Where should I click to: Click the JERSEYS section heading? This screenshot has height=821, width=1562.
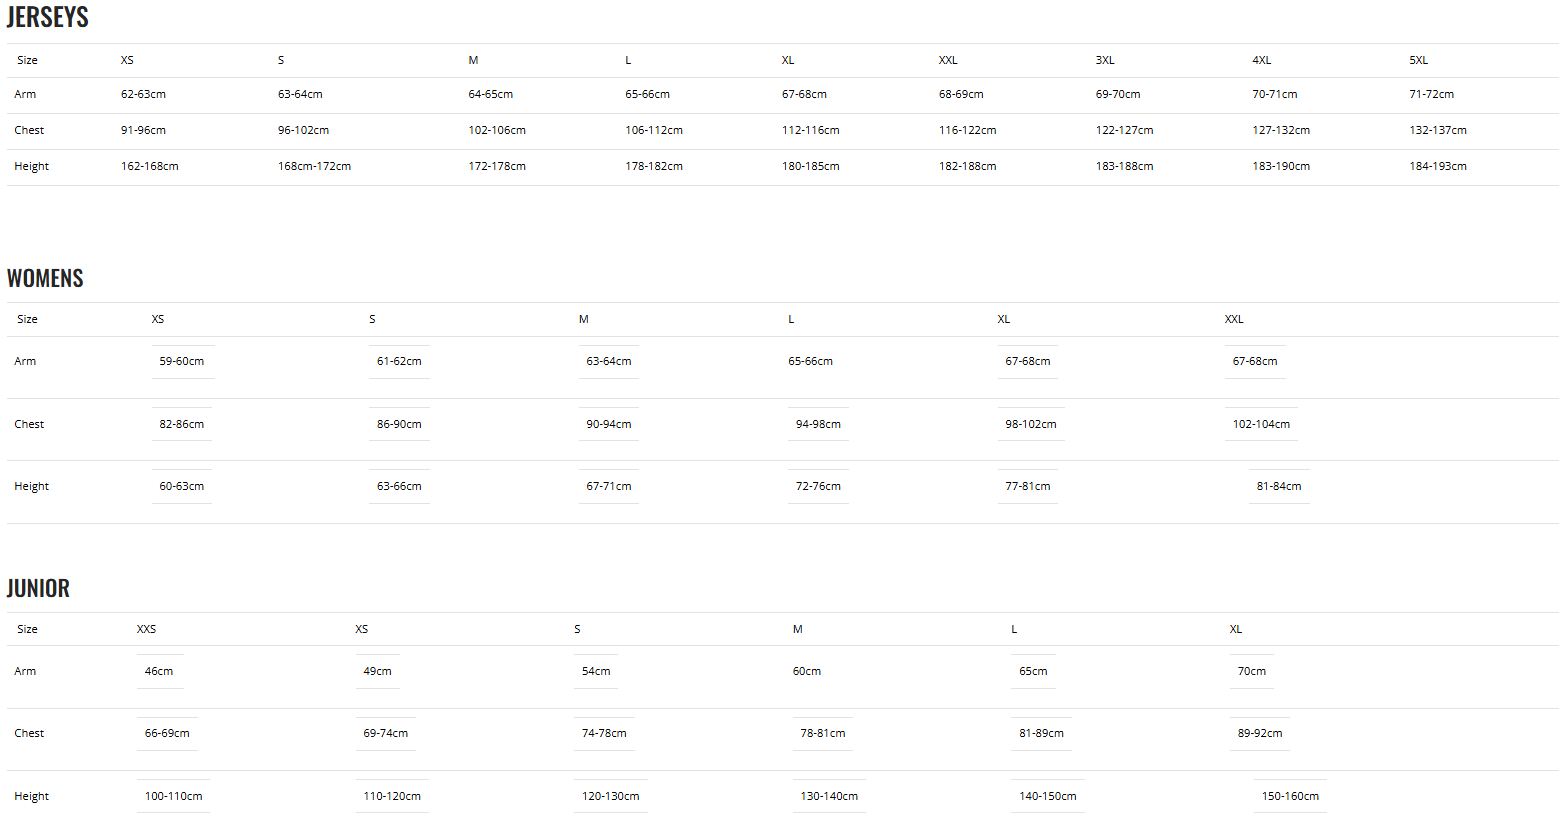pos(48,17)
